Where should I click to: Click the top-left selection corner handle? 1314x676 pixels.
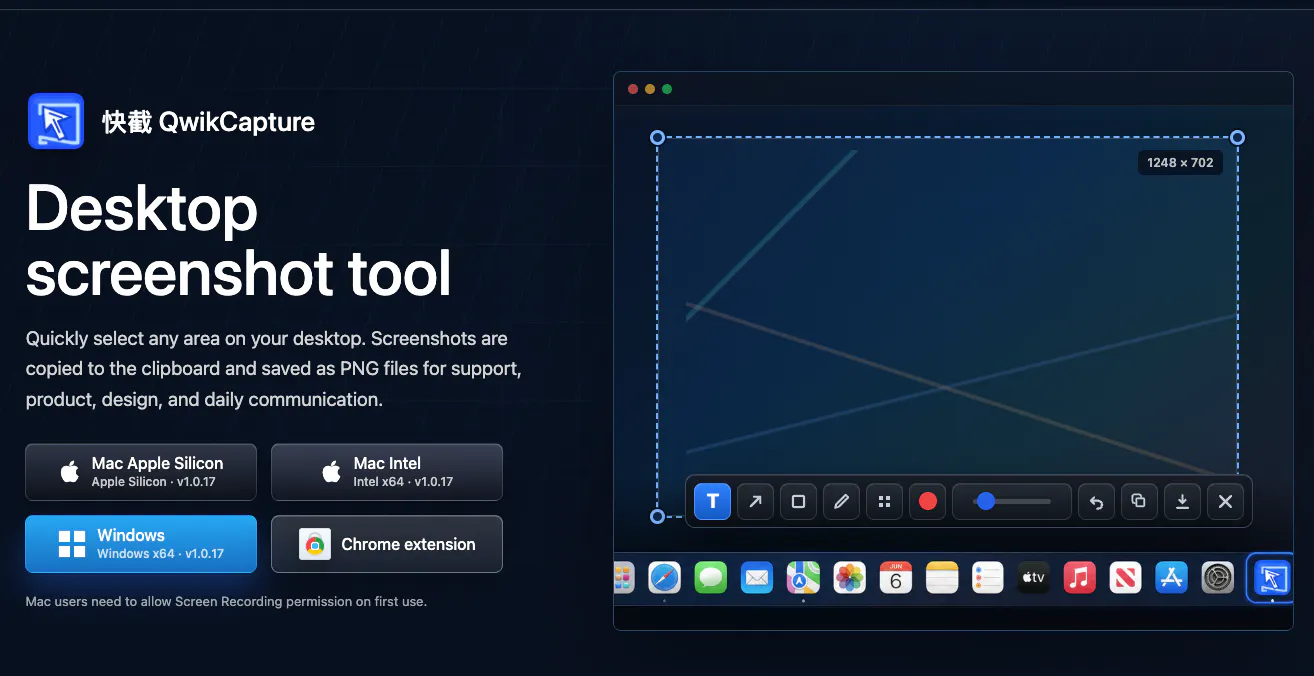(657, 137)
